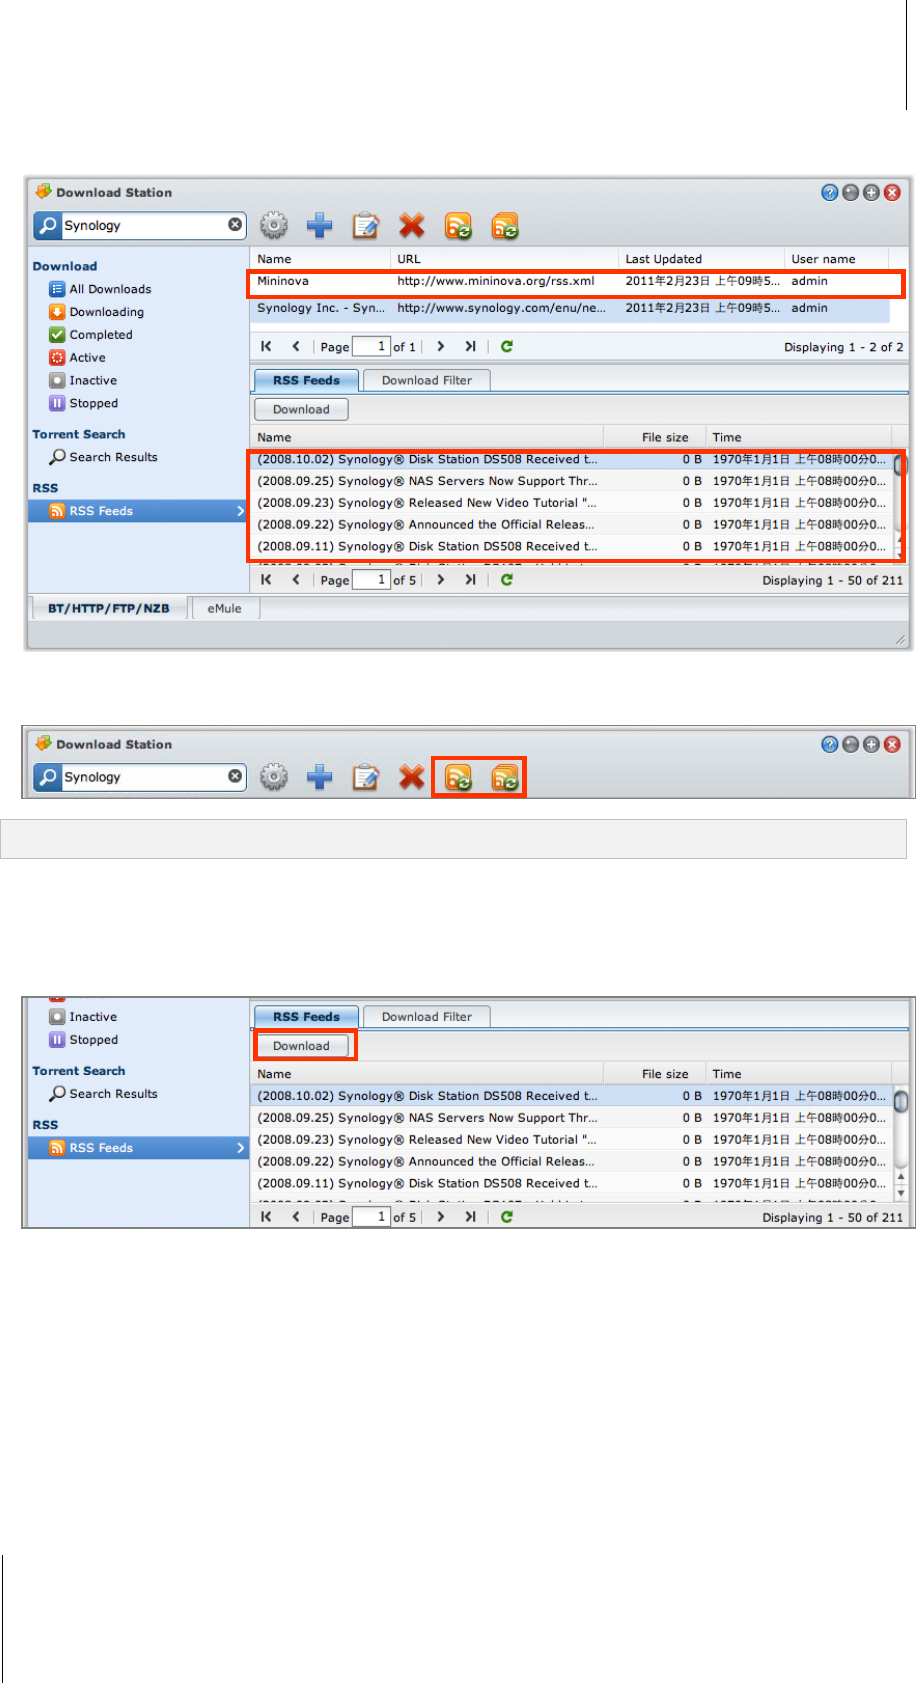Click the Download button in top screenshot

301,409
